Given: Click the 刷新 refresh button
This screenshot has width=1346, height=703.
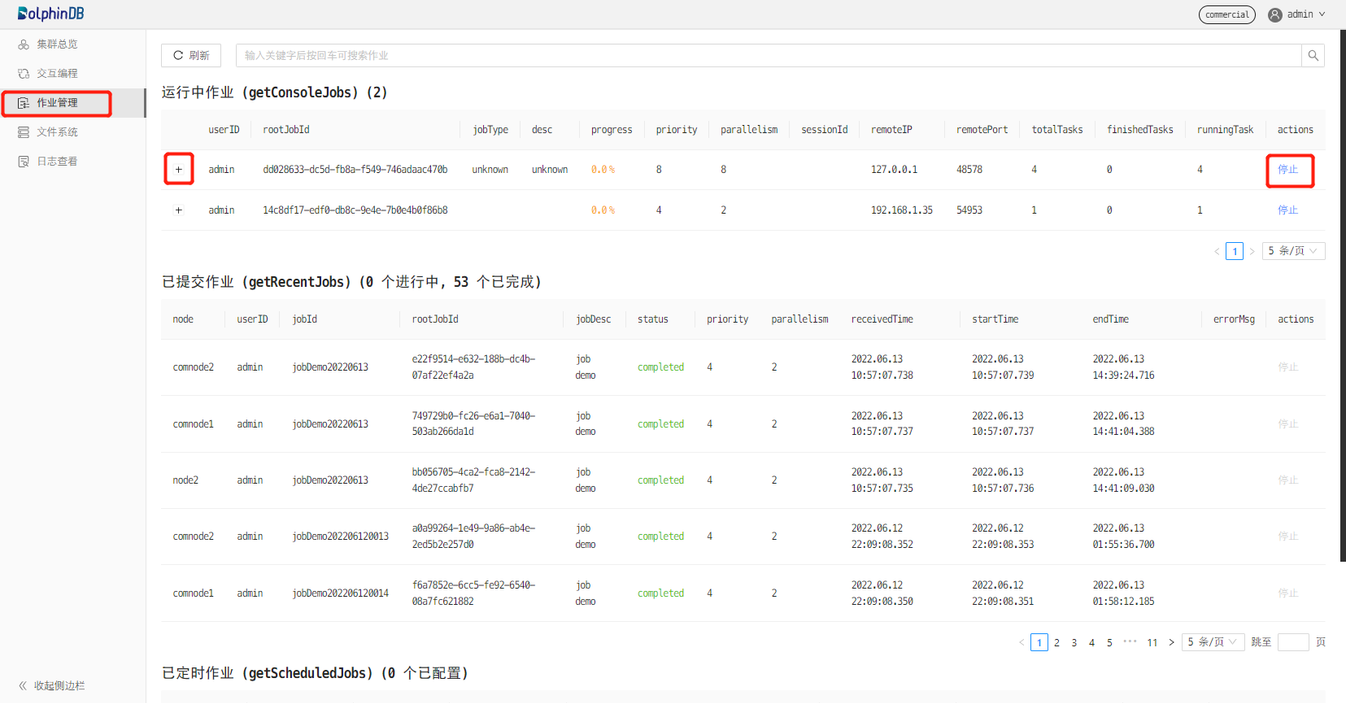Looking at the screenshot, I should pos(192,56).
